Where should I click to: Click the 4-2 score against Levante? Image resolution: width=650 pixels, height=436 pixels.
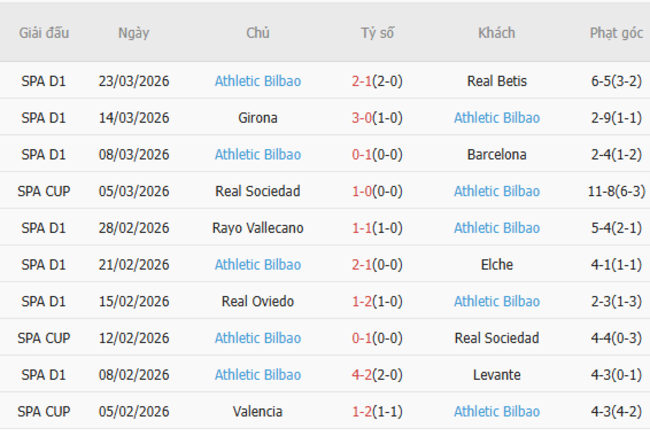[362, 375]
